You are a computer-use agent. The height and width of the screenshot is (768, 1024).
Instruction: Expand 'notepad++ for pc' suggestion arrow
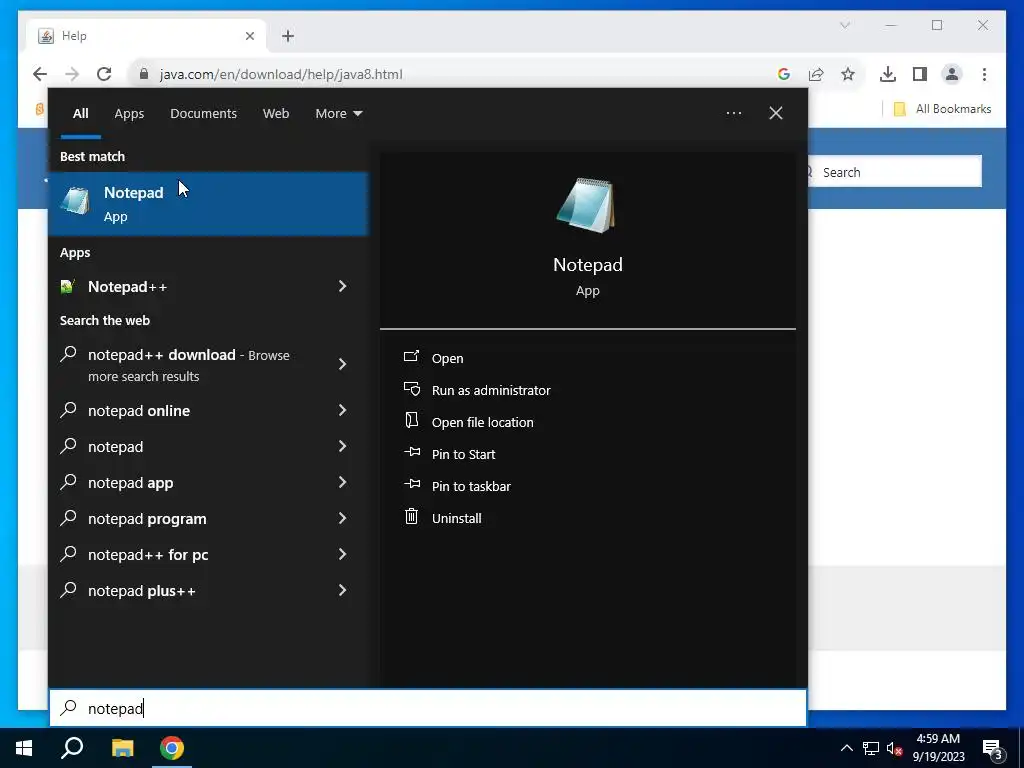tap(342, 554)
